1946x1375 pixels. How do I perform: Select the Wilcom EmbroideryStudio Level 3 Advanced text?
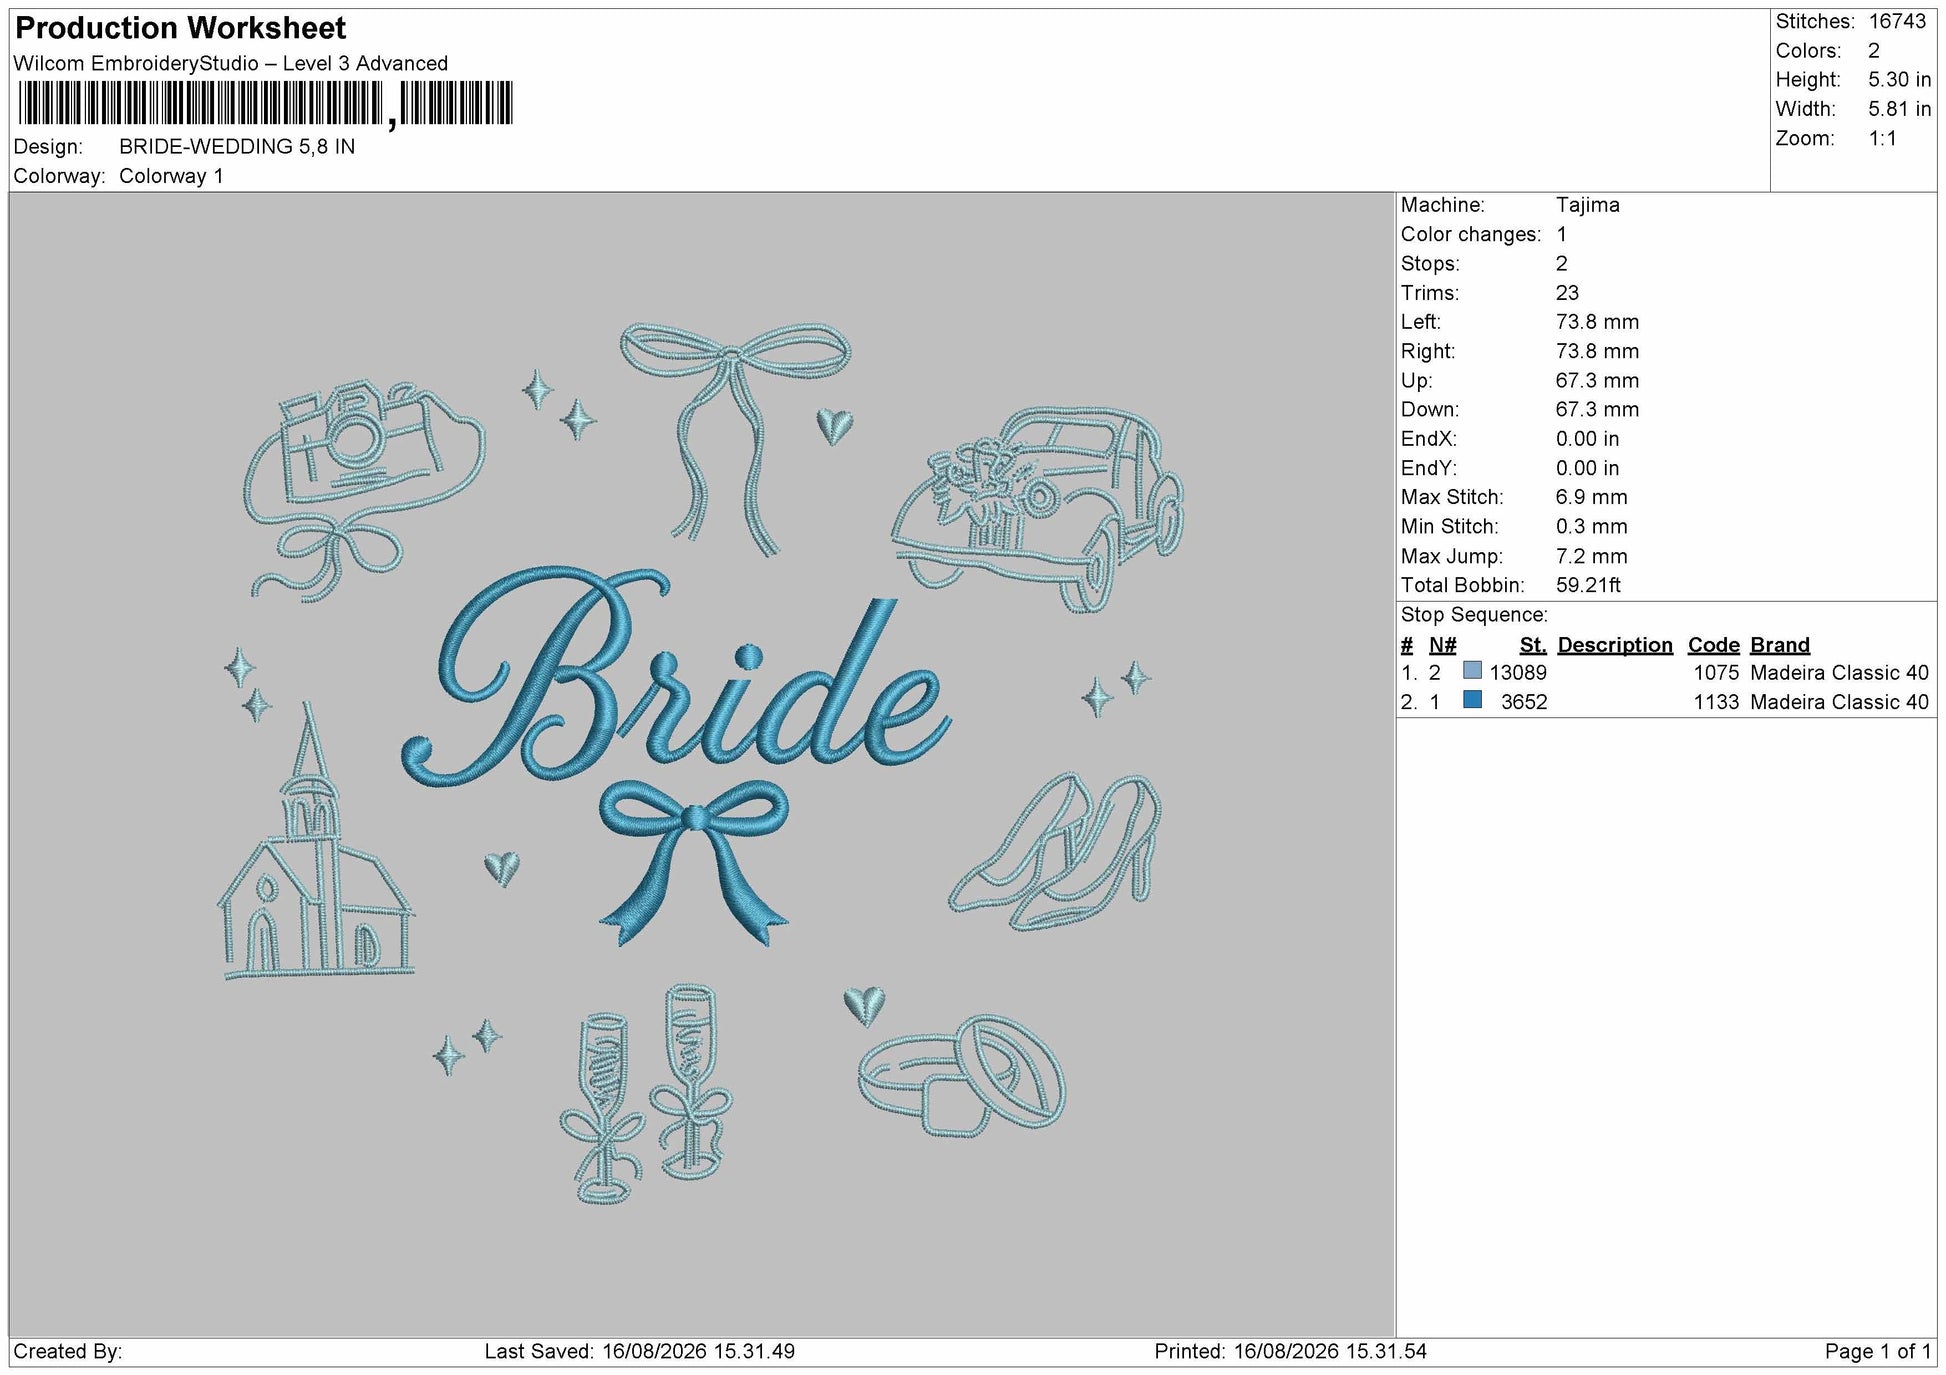[231, 63]
